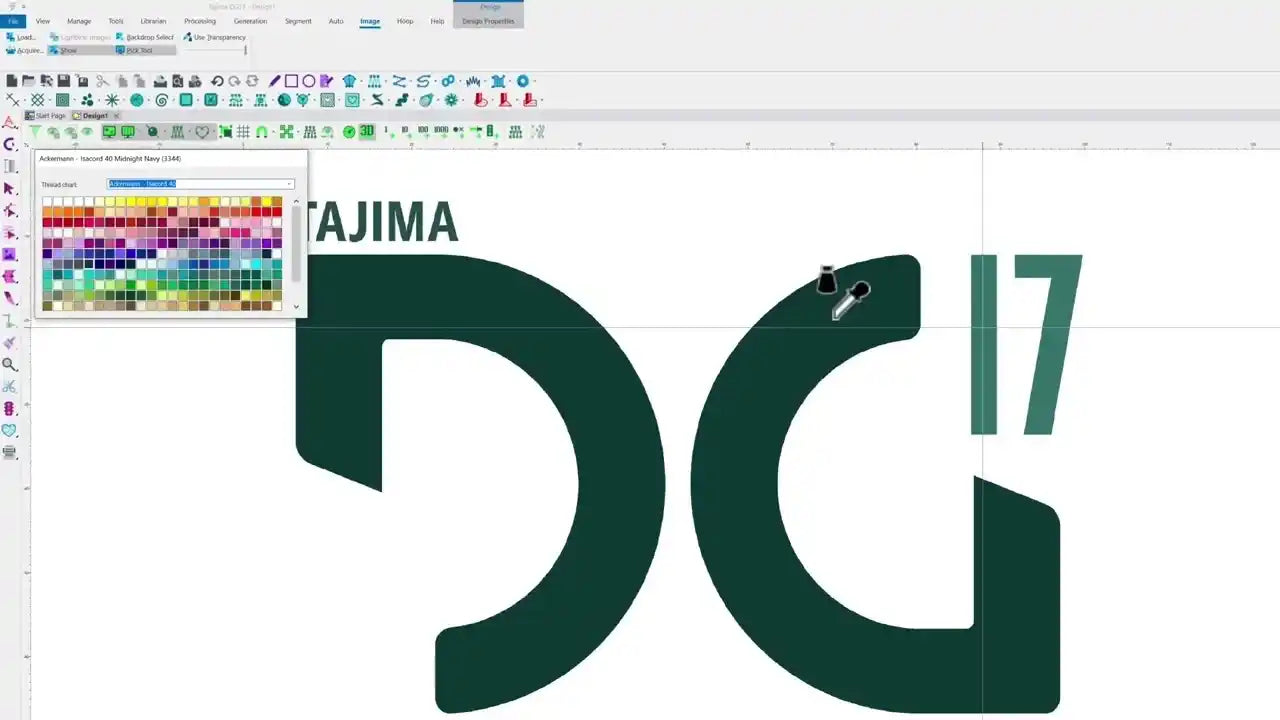Click the Load button to import an image
Image resolution: width=1280 pixels, height=720 pixels.
[24, 37]
